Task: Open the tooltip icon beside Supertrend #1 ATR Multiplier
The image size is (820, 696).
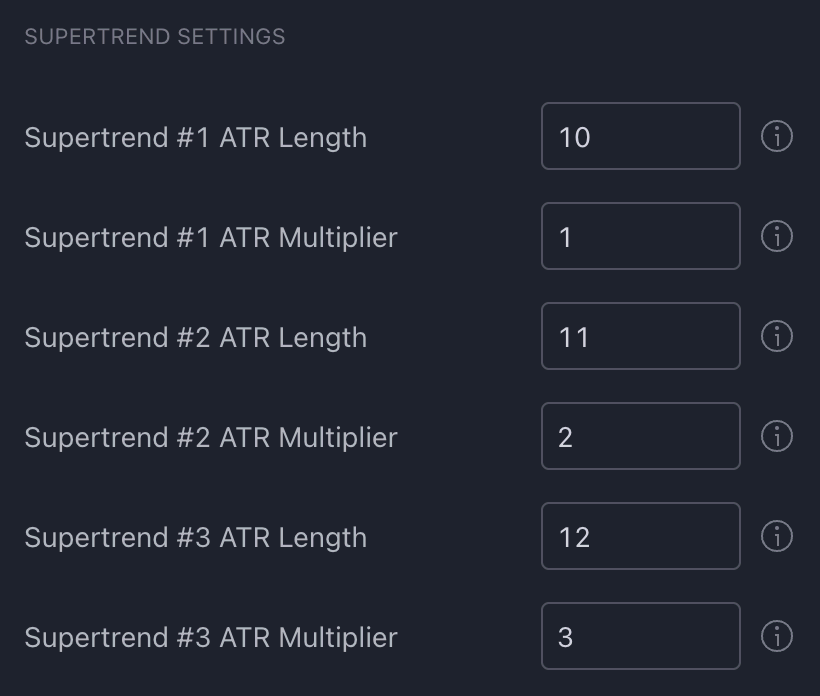Action: click(777, 237)
